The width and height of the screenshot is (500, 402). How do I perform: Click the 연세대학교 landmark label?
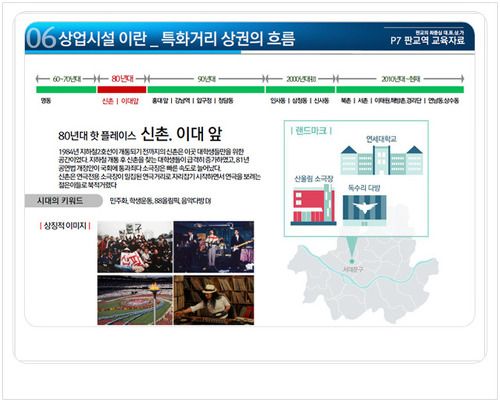coord(381,139)
